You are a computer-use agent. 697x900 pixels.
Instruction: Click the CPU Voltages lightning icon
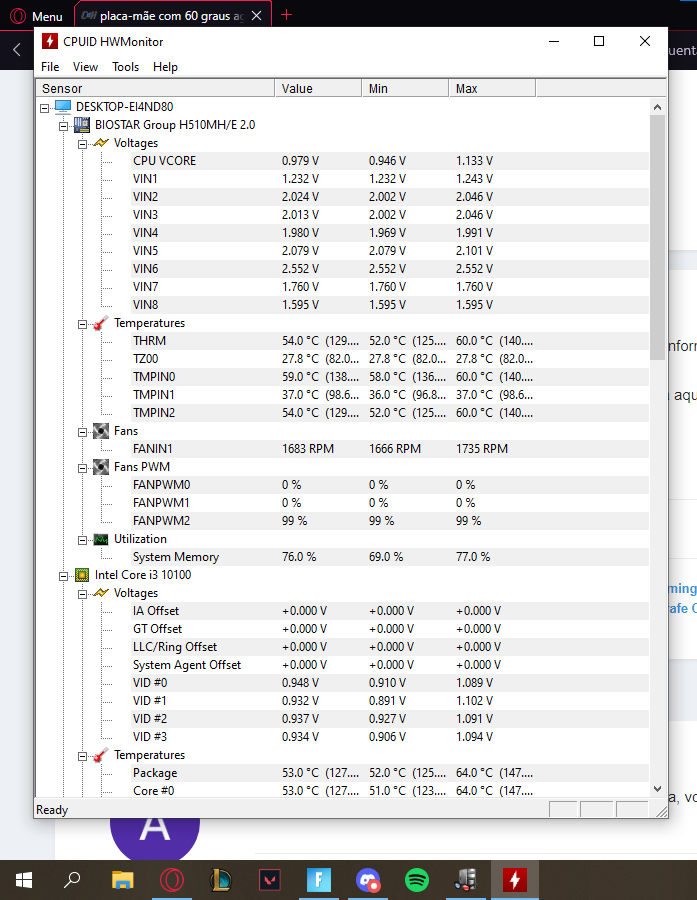101,593
